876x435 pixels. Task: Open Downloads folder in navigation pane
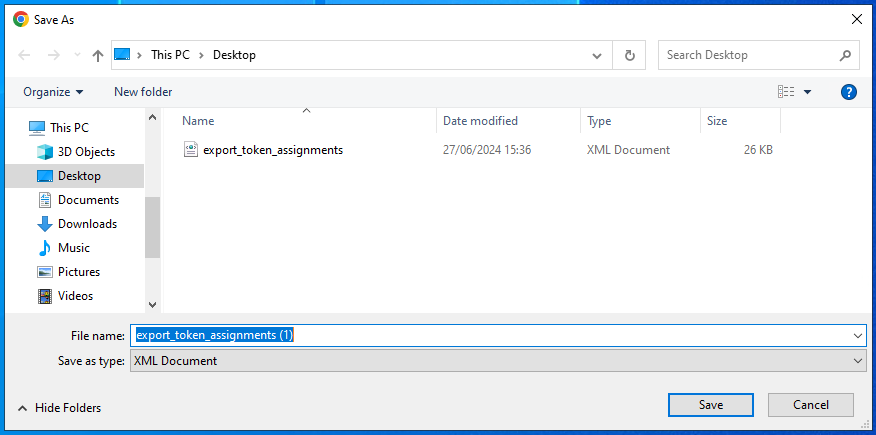(x=87, y=224)
